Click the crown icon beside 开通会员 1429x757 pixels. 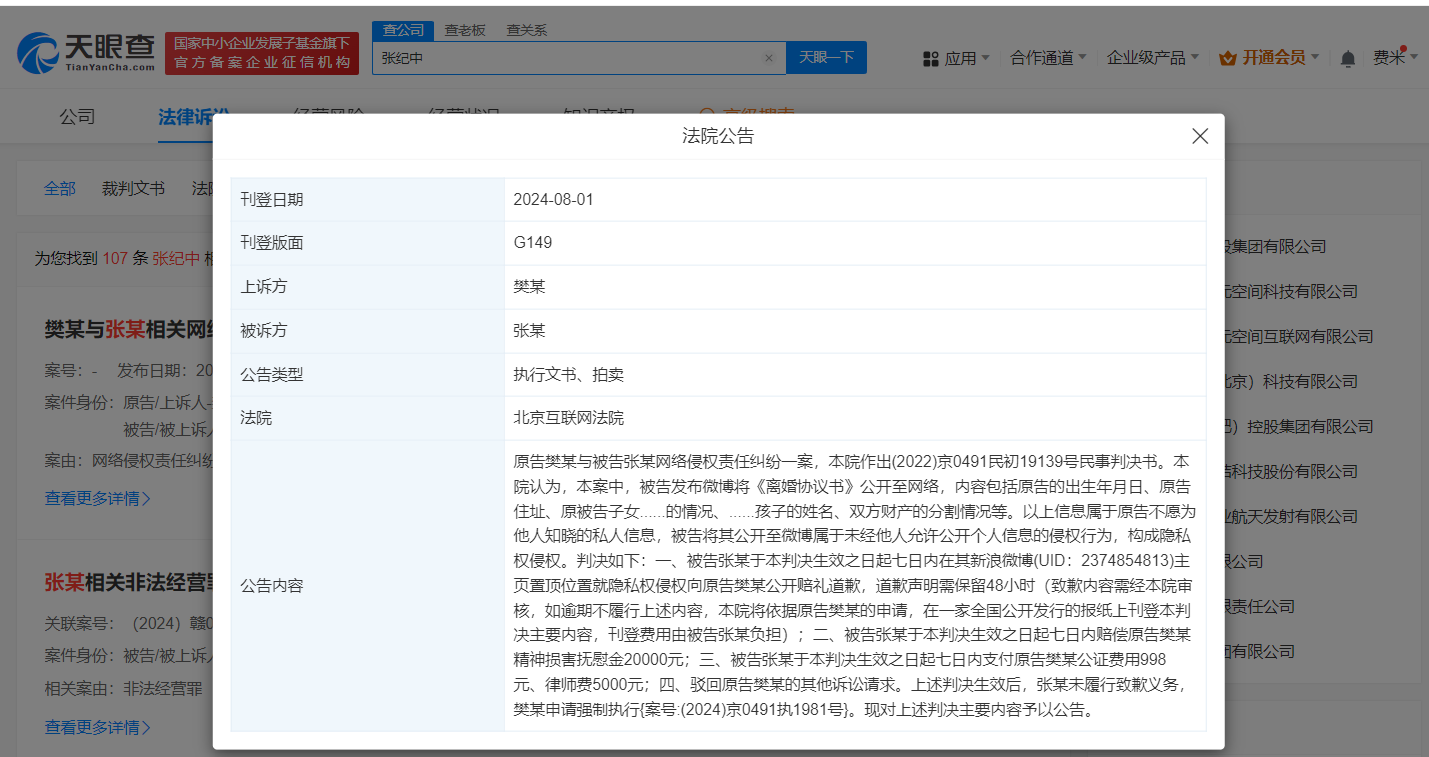point(1226,58)
